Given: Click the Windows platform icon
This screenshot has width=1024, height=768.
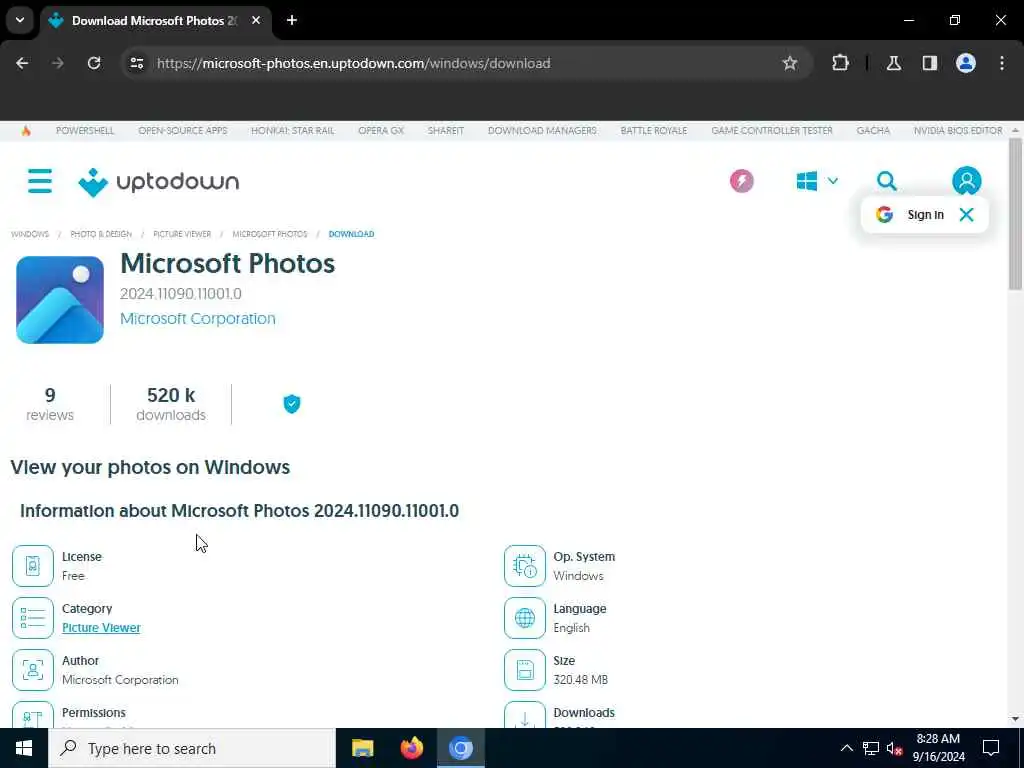Looking at the screenshot, I should coord(807,181).
